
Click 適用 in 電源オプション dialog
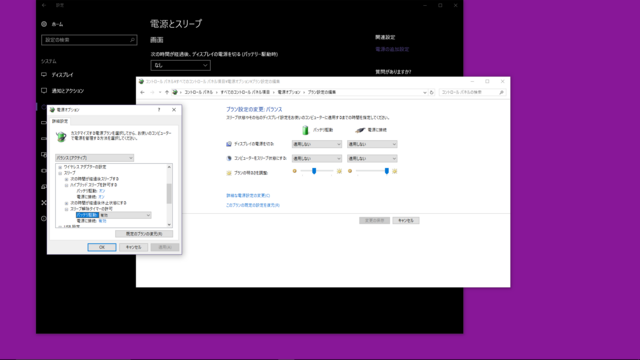(165, 247)
